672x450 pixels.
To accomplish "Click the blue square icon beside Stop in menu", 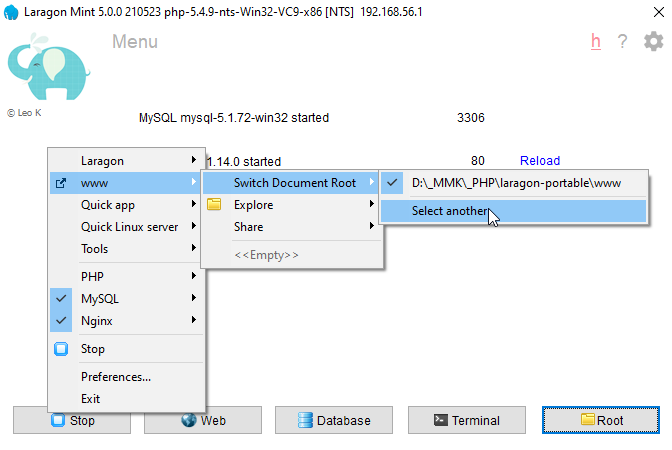I will 61,349.
